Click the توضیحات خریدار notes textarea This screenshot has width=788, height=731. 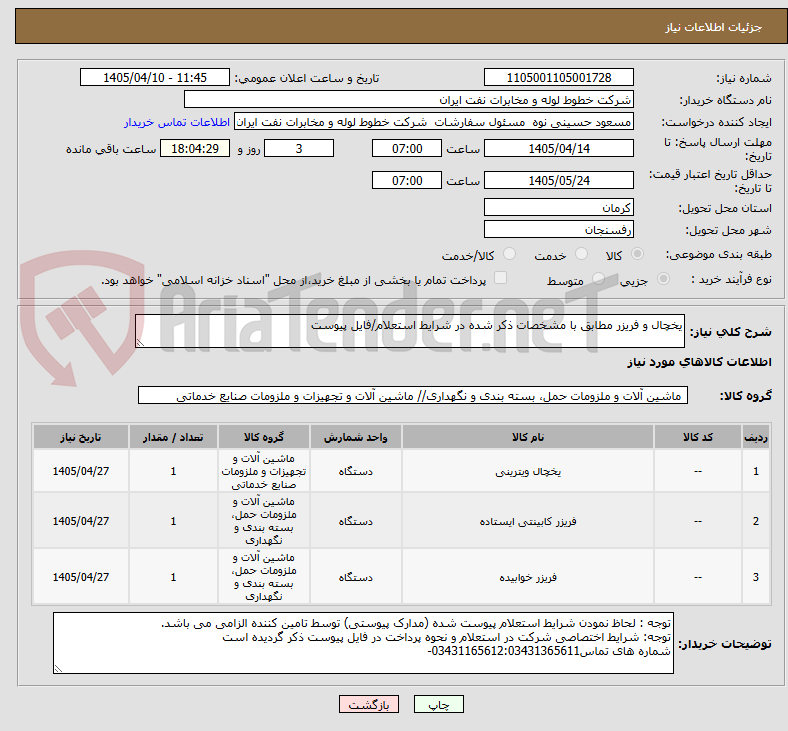[x=363, y=643]
